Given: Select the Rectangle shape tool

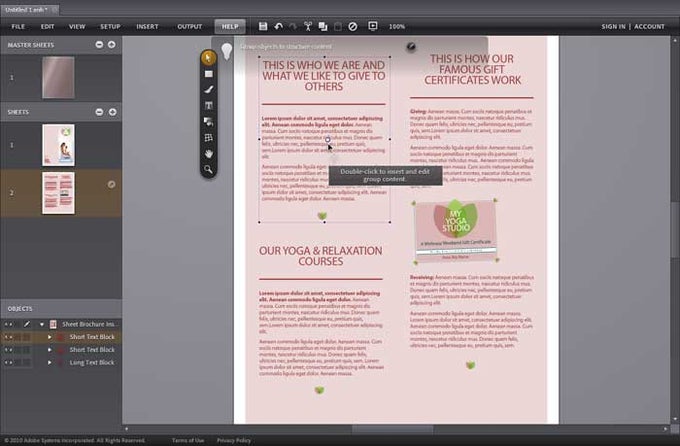Looking at the screenshot, I should tap(209, 74).
